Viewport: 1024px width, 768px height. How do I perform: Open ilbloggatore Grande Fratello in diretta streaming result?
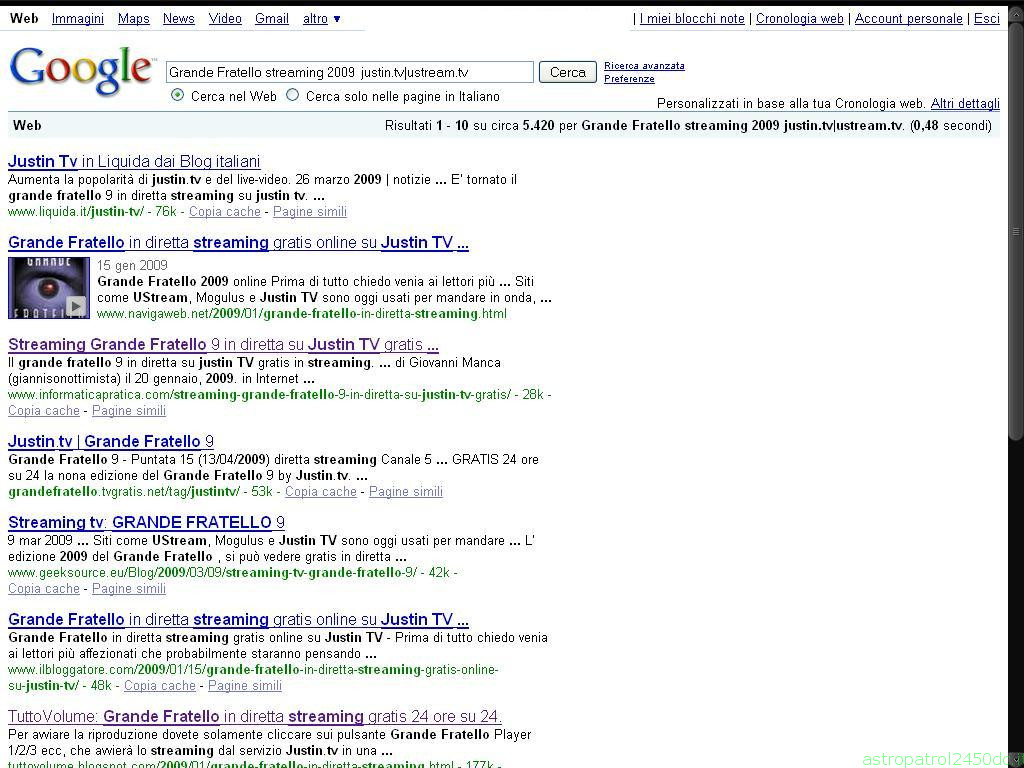click(x=238, y=619)
